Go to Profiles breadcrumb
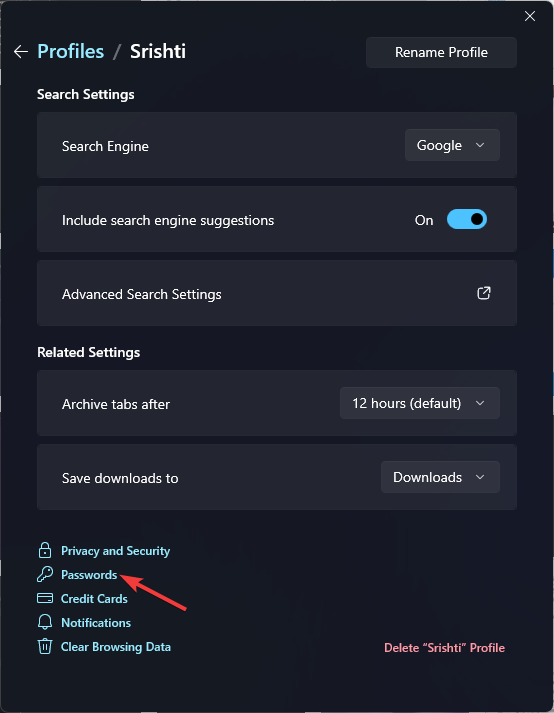Image resolution: width=554 pixels, height=713 pixels. click(71, 51)
